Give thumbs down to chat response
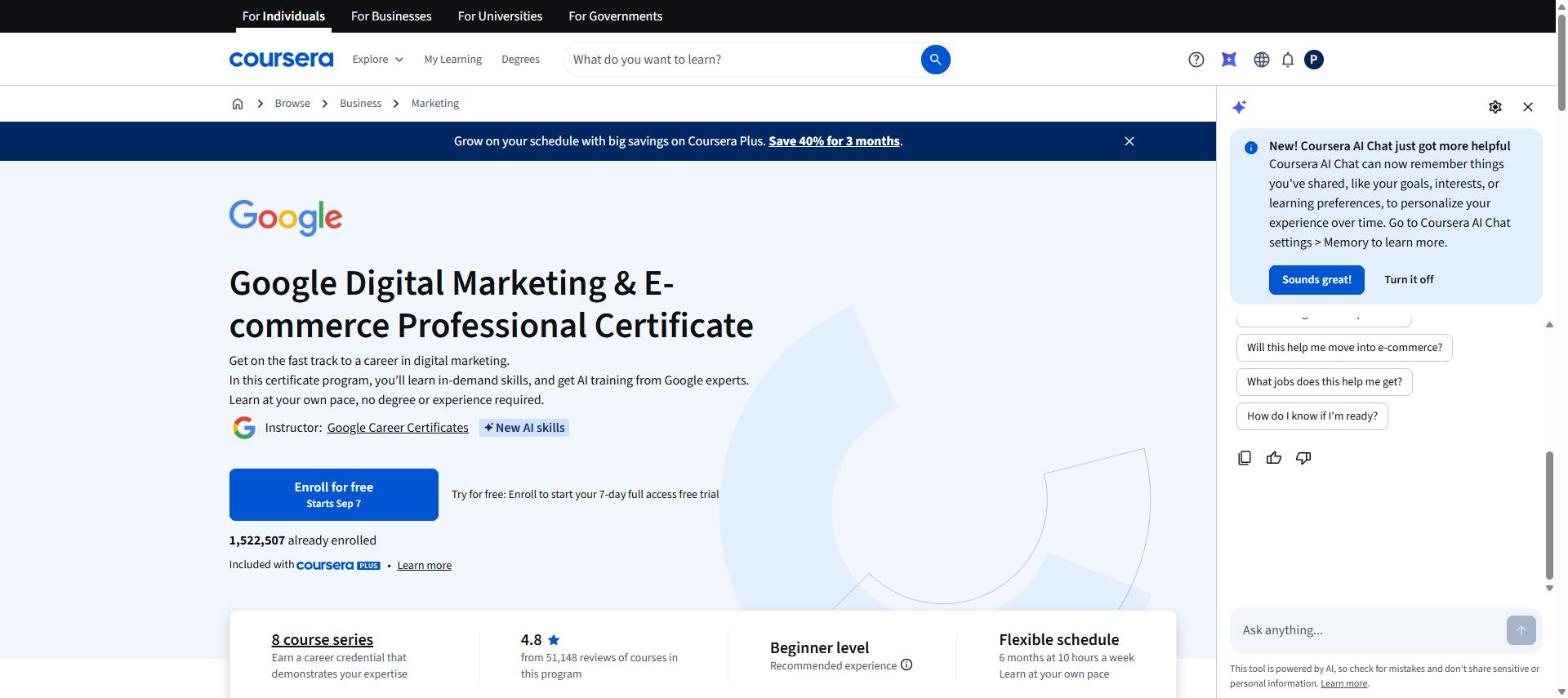Image resolution: width=1568 pixels, height=698 pixels. (x=1304, y=458)
